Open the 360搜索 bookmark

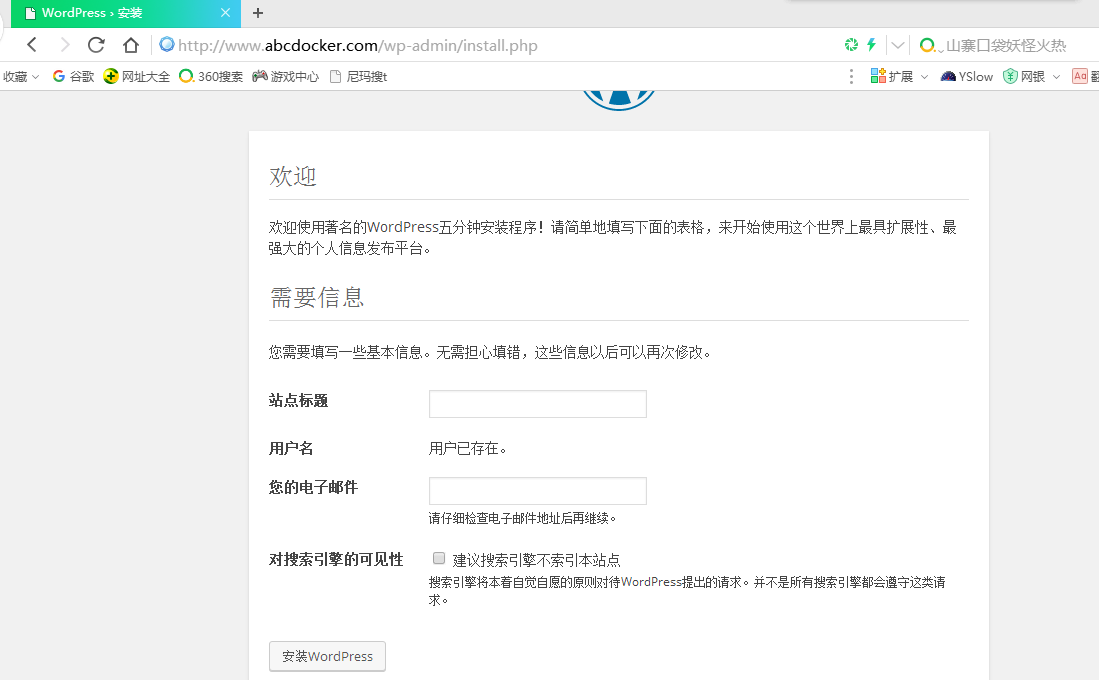(211, 76)
